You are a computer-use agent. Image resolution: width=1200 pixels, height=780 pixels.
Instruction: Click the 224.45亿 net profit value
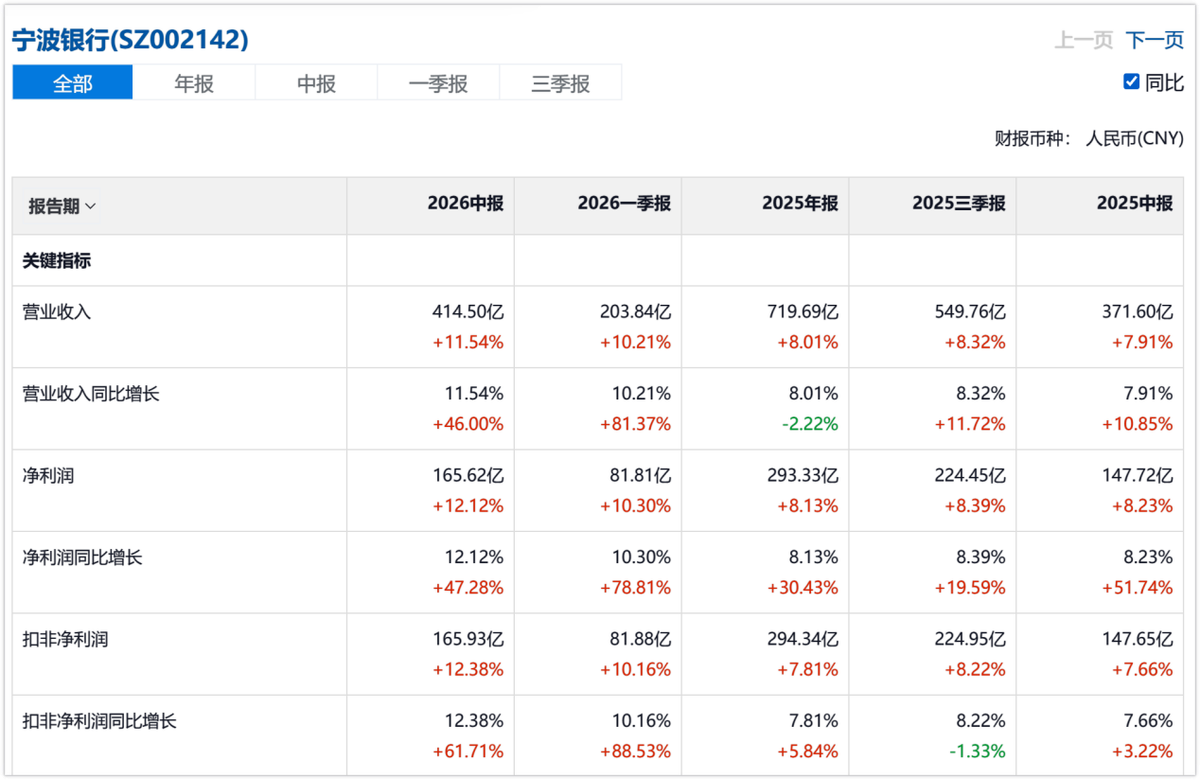click(970, 476)
